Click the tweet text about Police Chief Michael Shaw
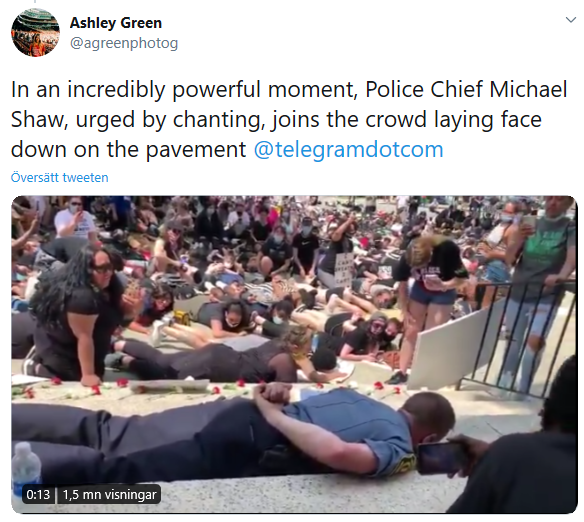Image resolution: width=584 pixels, height=522 pixels. [x=289, y=119]
